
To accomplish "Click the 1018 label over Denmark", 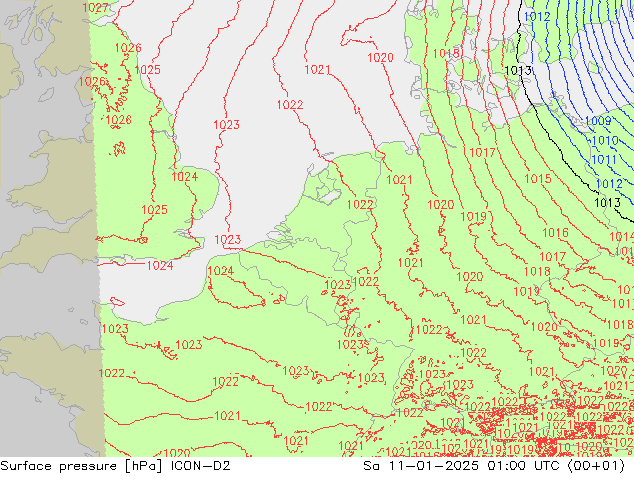I will [x=446, y=53].
